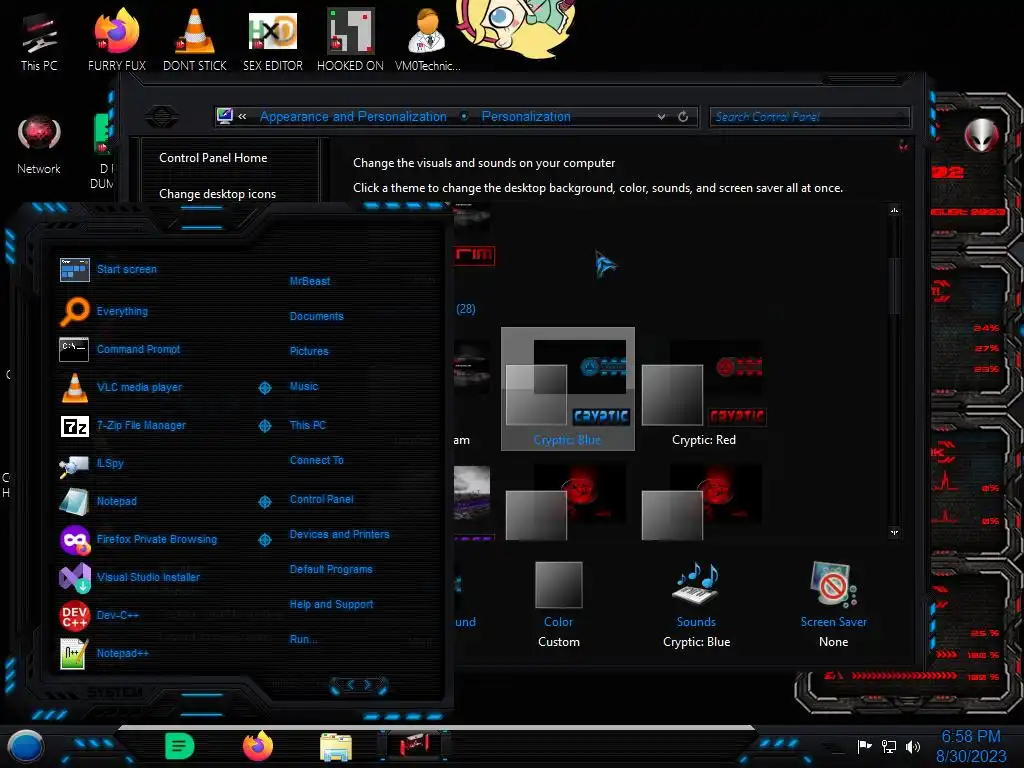Click Search Control Panel field
Image resolution: width=1024 pixels, height=768 pixels.
809,117
